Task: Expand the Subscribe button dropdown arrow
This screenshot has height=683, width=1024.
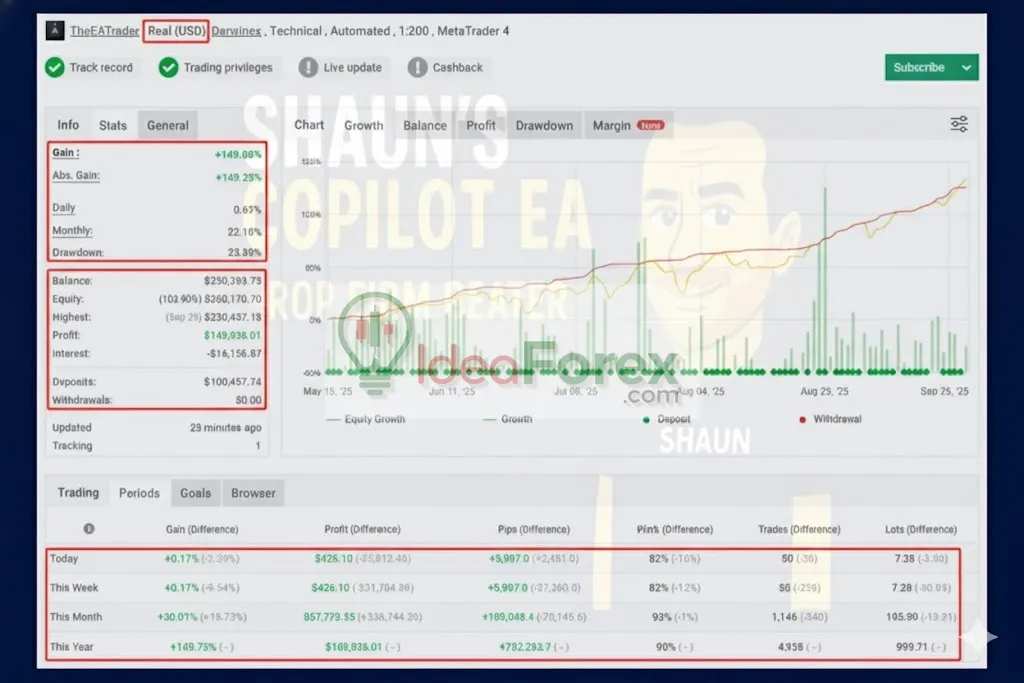Action: pyautogui.click(x=966, y=67)
